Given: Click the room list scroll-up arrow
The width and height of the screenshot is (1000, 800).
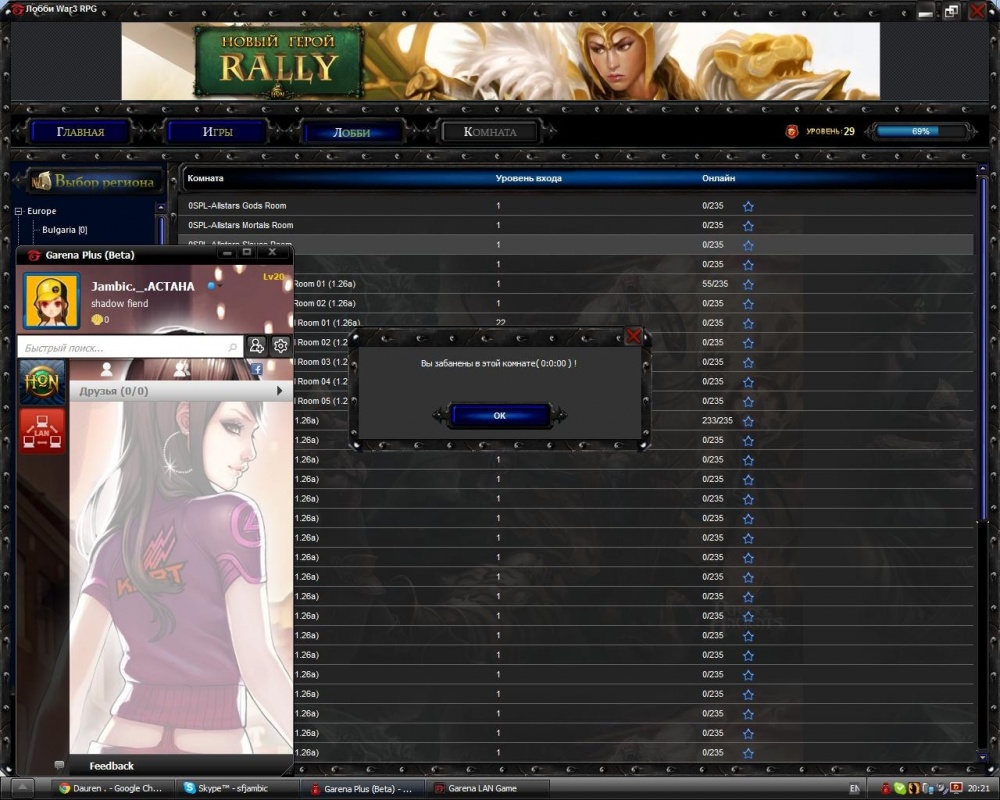Looking at the screenshot, I should (x=983, y=168).
